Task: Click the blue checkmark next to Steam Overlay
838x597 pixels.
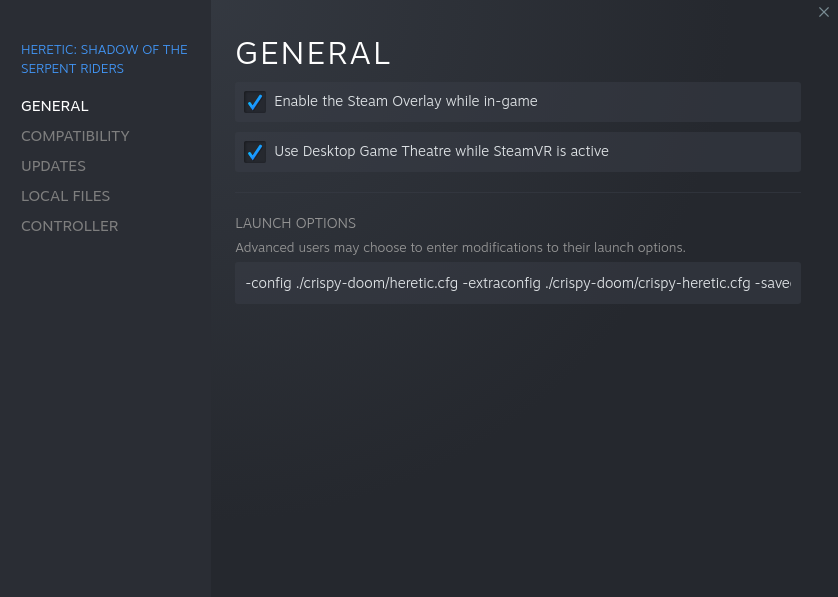Action: pyautogui.click(x=255, y=102)
